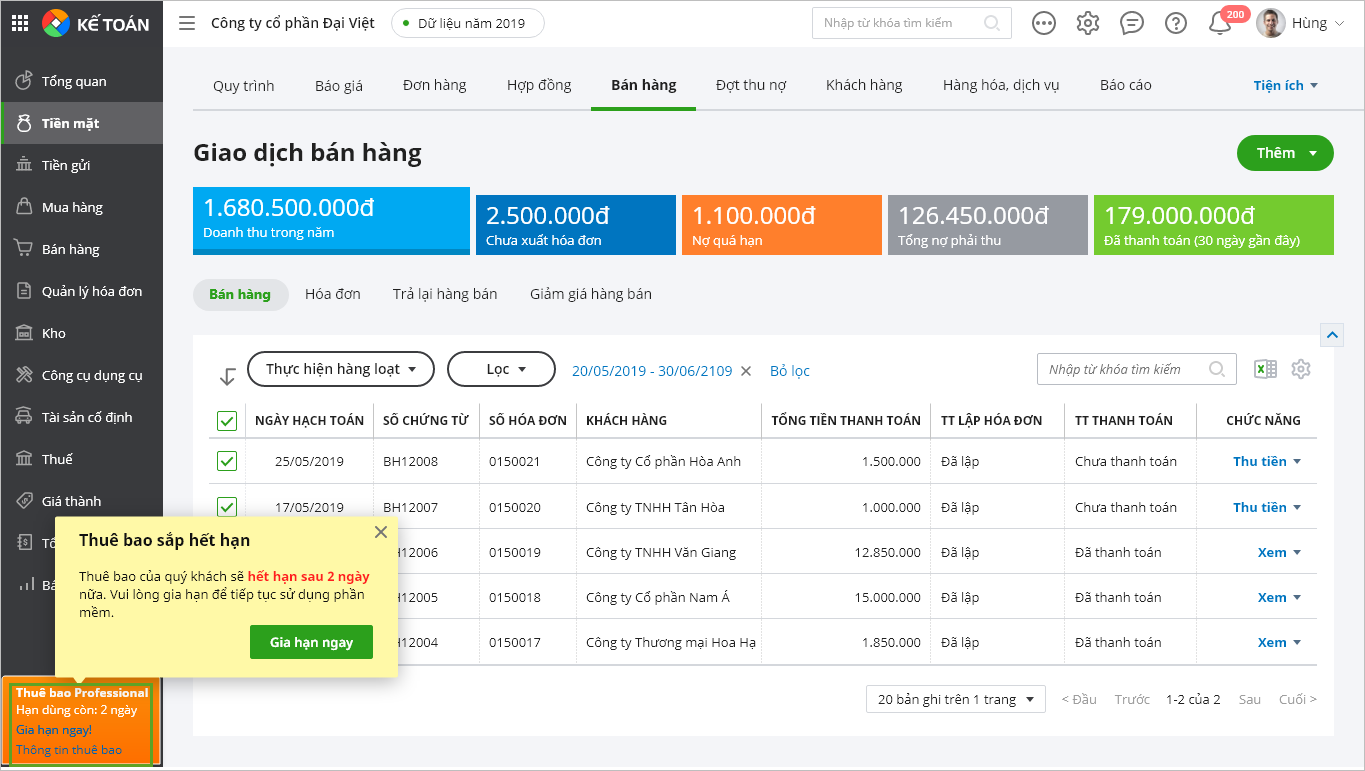Uncheck the row dated 17/05/2019
Image resolution: width=1365 pixels, height=771 pixels.
coord(227,507)
